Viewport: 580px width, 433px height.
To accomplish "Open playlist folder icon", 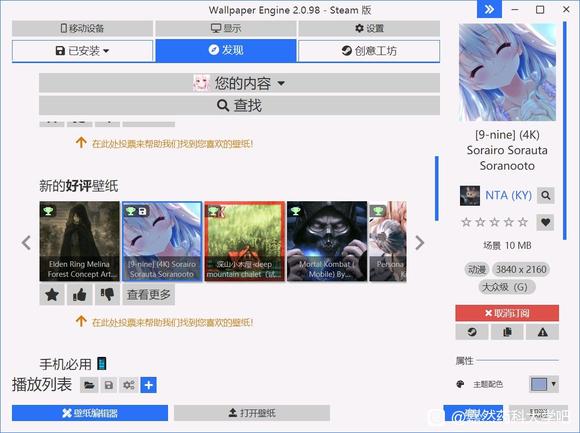I will pos(89,385).
